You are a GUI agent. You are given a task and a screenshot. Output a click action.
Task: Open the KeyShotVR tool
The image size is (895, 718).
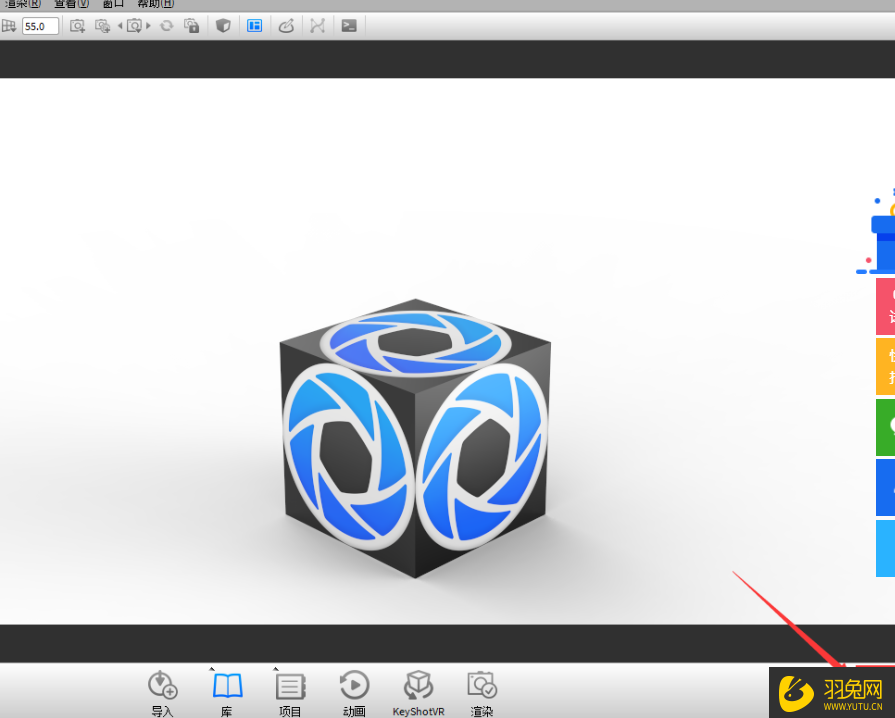(x=418, y=693)
